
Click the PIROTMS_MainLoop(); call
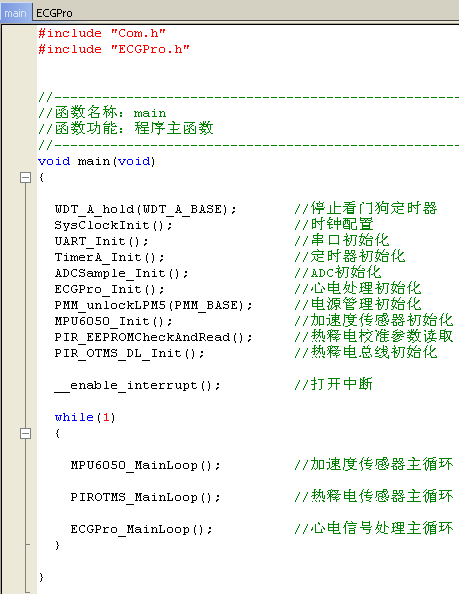click(145, 497)
